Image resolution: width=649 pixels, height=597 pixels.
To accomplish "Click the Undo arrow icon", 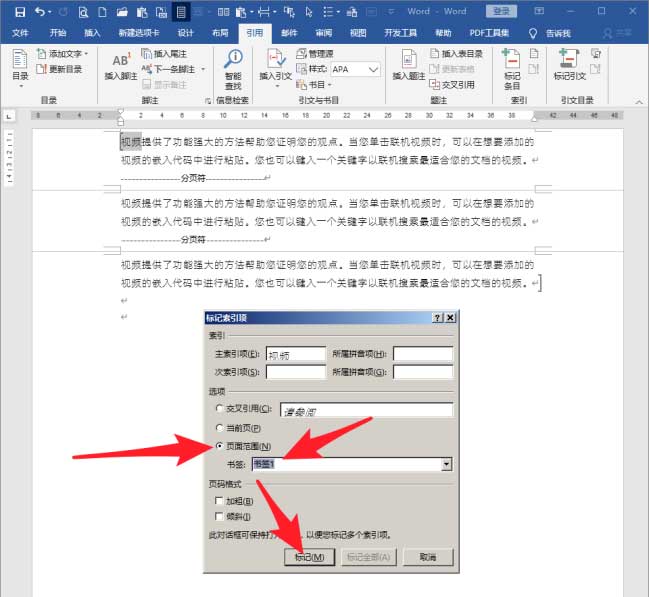I will (x=40, y=12).
